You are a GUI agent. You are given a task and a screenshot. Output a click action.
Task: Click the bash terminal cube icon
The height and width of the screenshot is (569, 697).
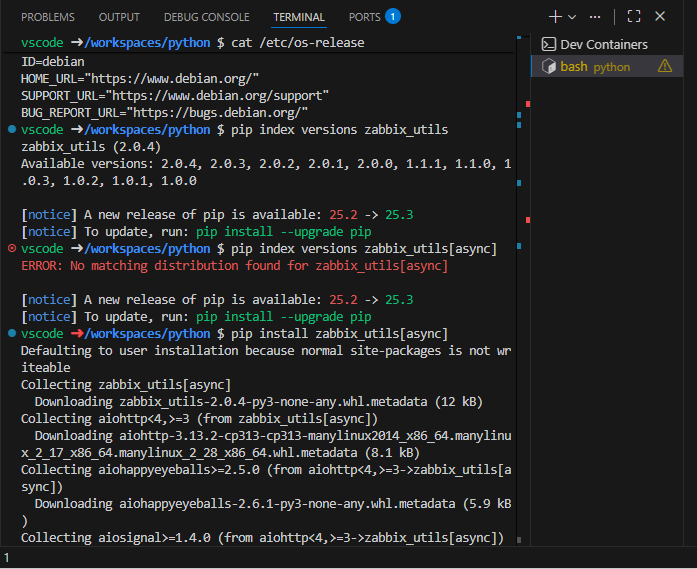coord(549,67)
